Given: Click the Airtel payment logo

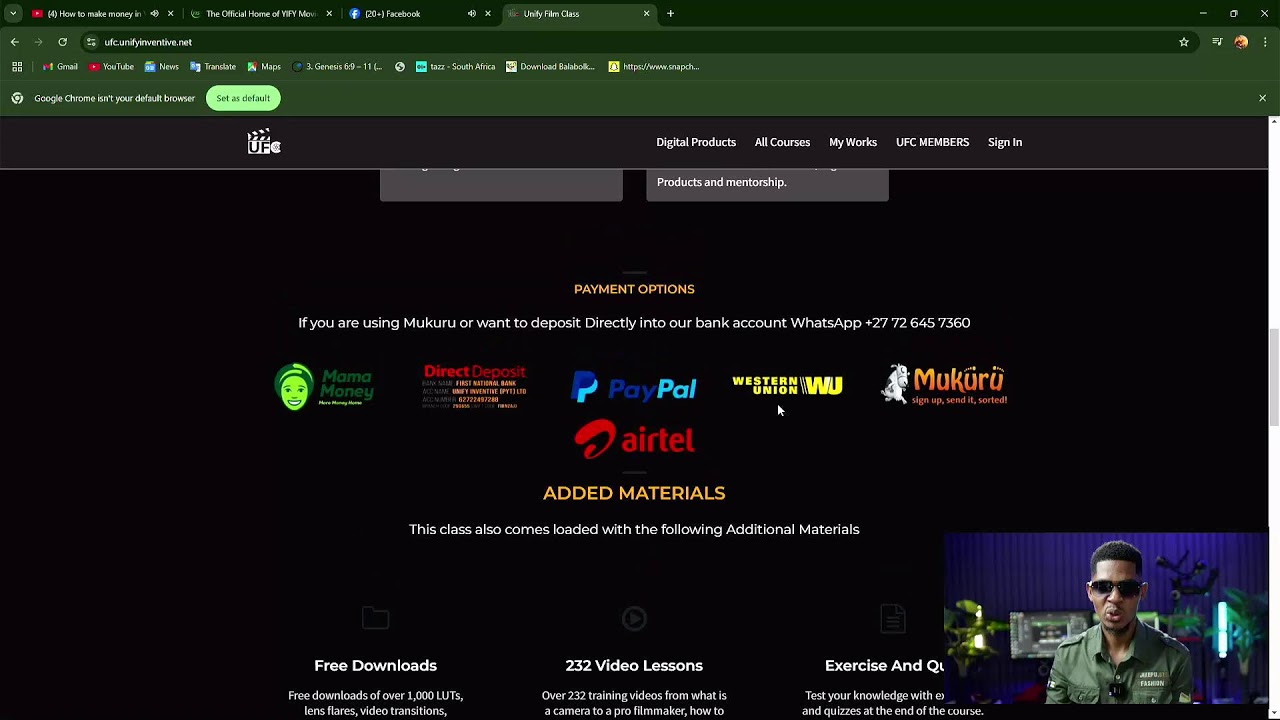Looking at the screenshot, I should [634, 439].
